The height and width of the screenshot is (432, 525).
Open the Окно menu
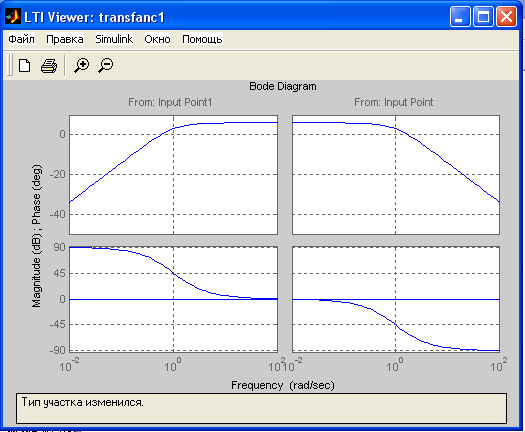(157, 39)
